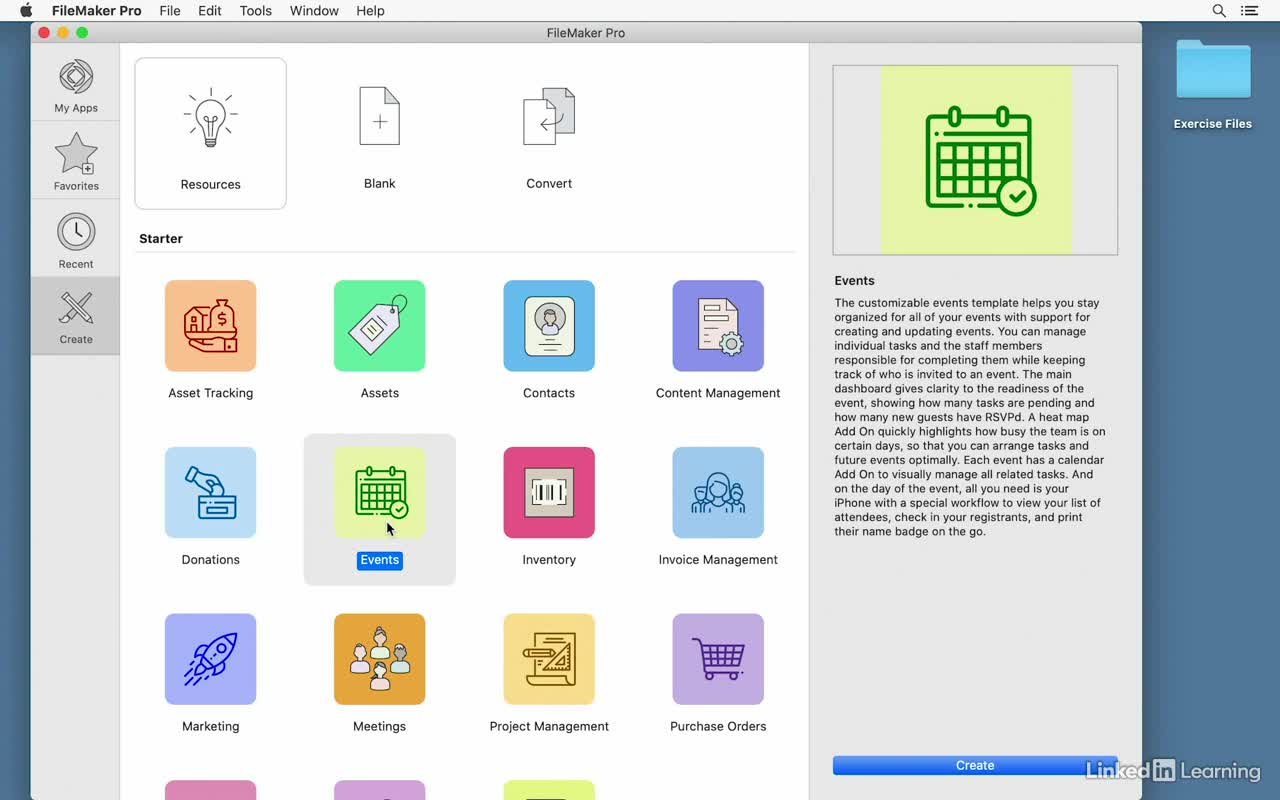
Task: Click the highlighted Events label
Action: (380, 560)
